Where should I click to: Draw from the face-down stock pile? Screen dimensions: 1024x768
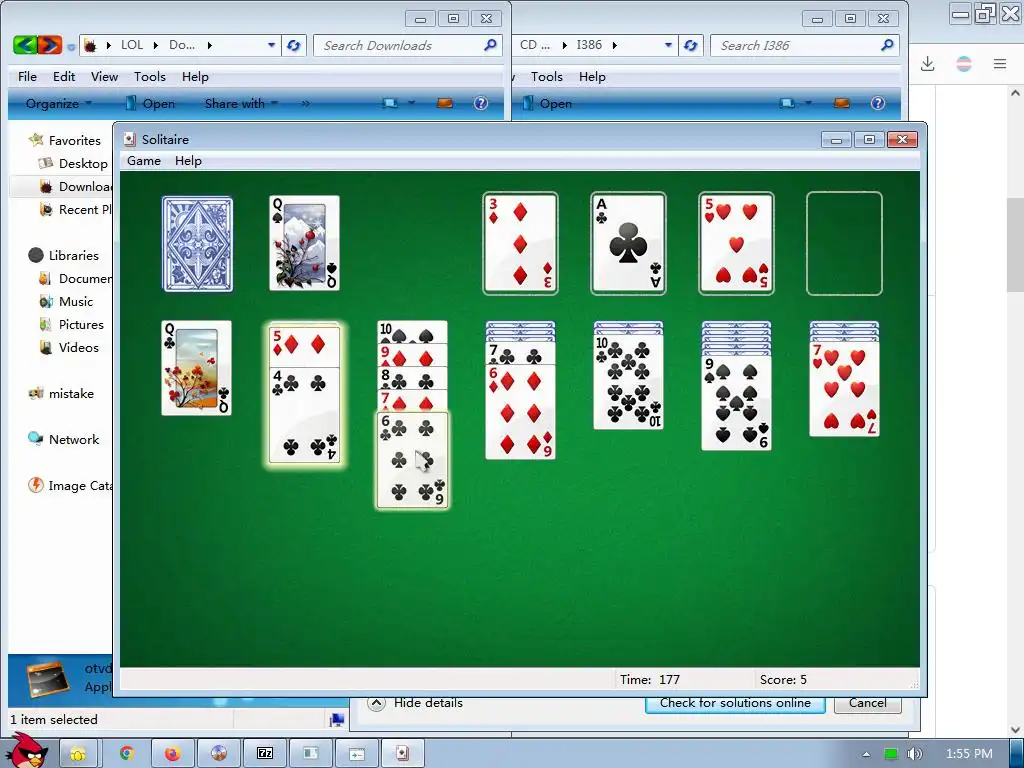coord(197,244)
